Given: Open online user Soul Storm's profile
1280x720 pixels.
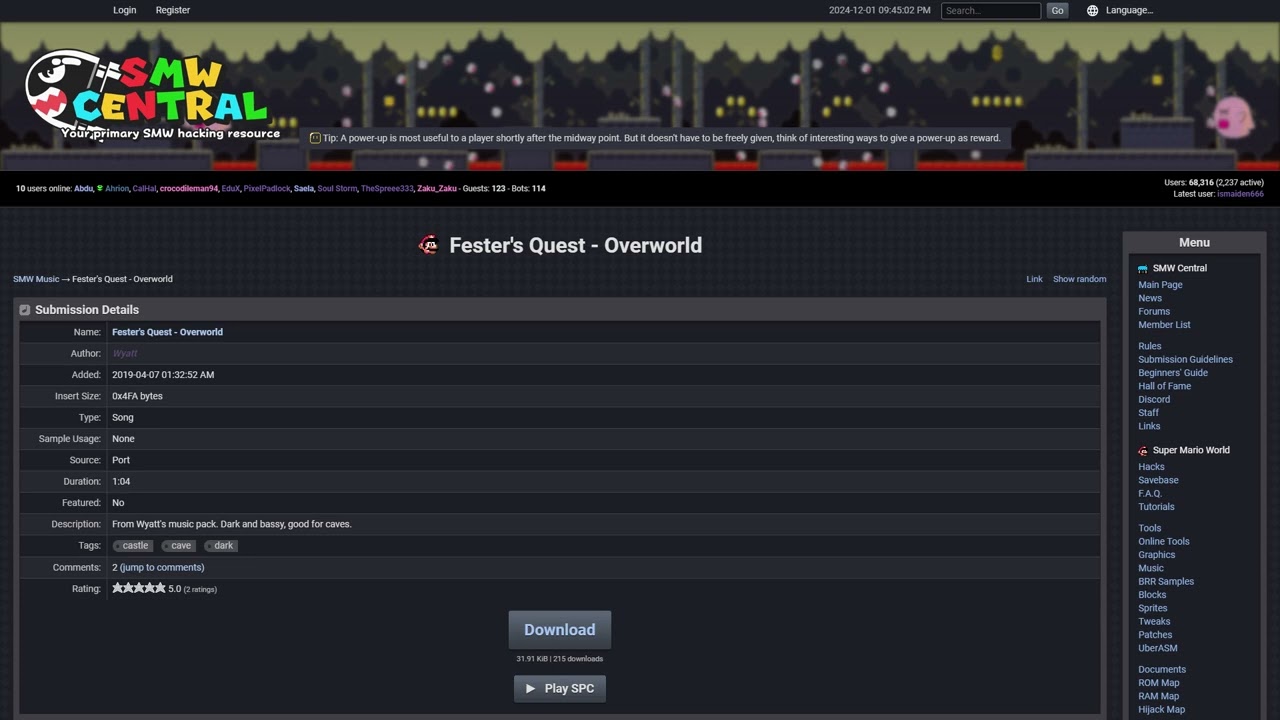Looking at the screenshot, I should click(337, 188).
